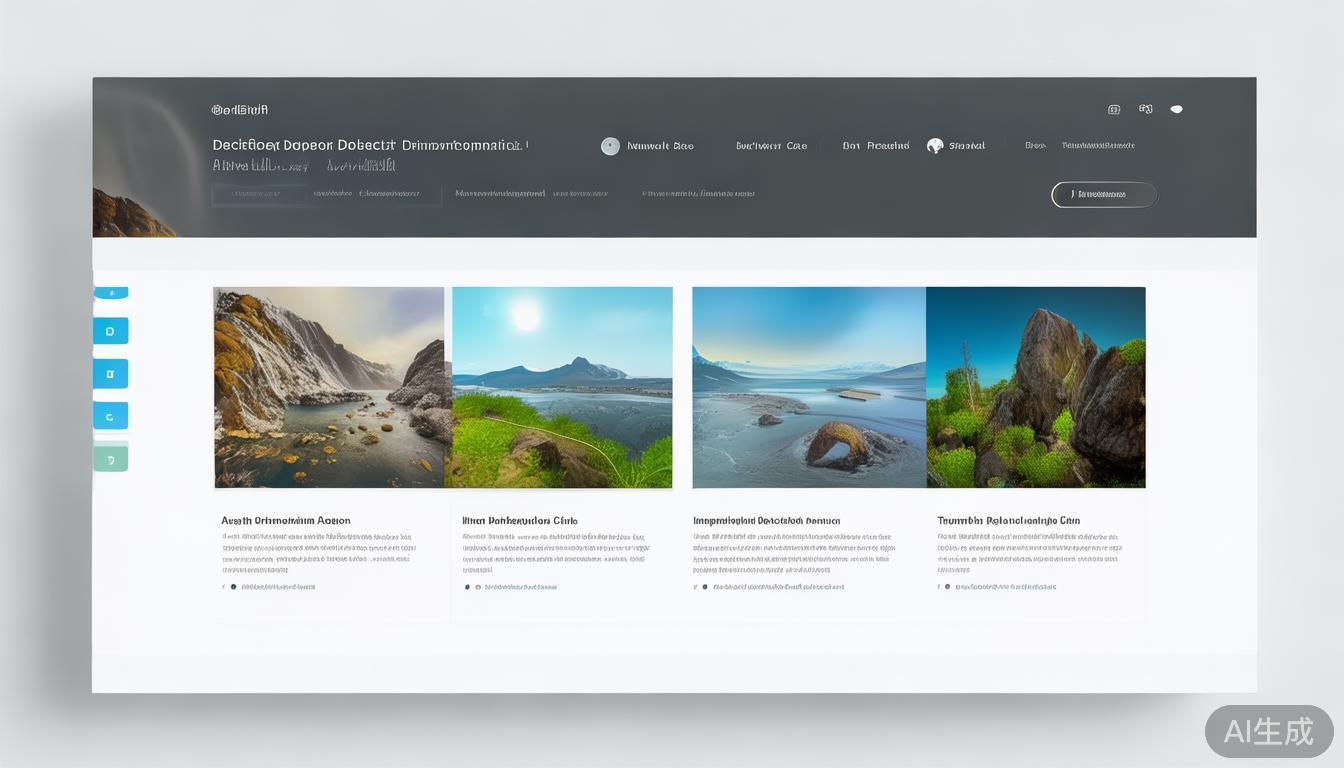Click the fourth blue sidebar button
Viewport: 1344px width, 768px height.
point(110,416)
